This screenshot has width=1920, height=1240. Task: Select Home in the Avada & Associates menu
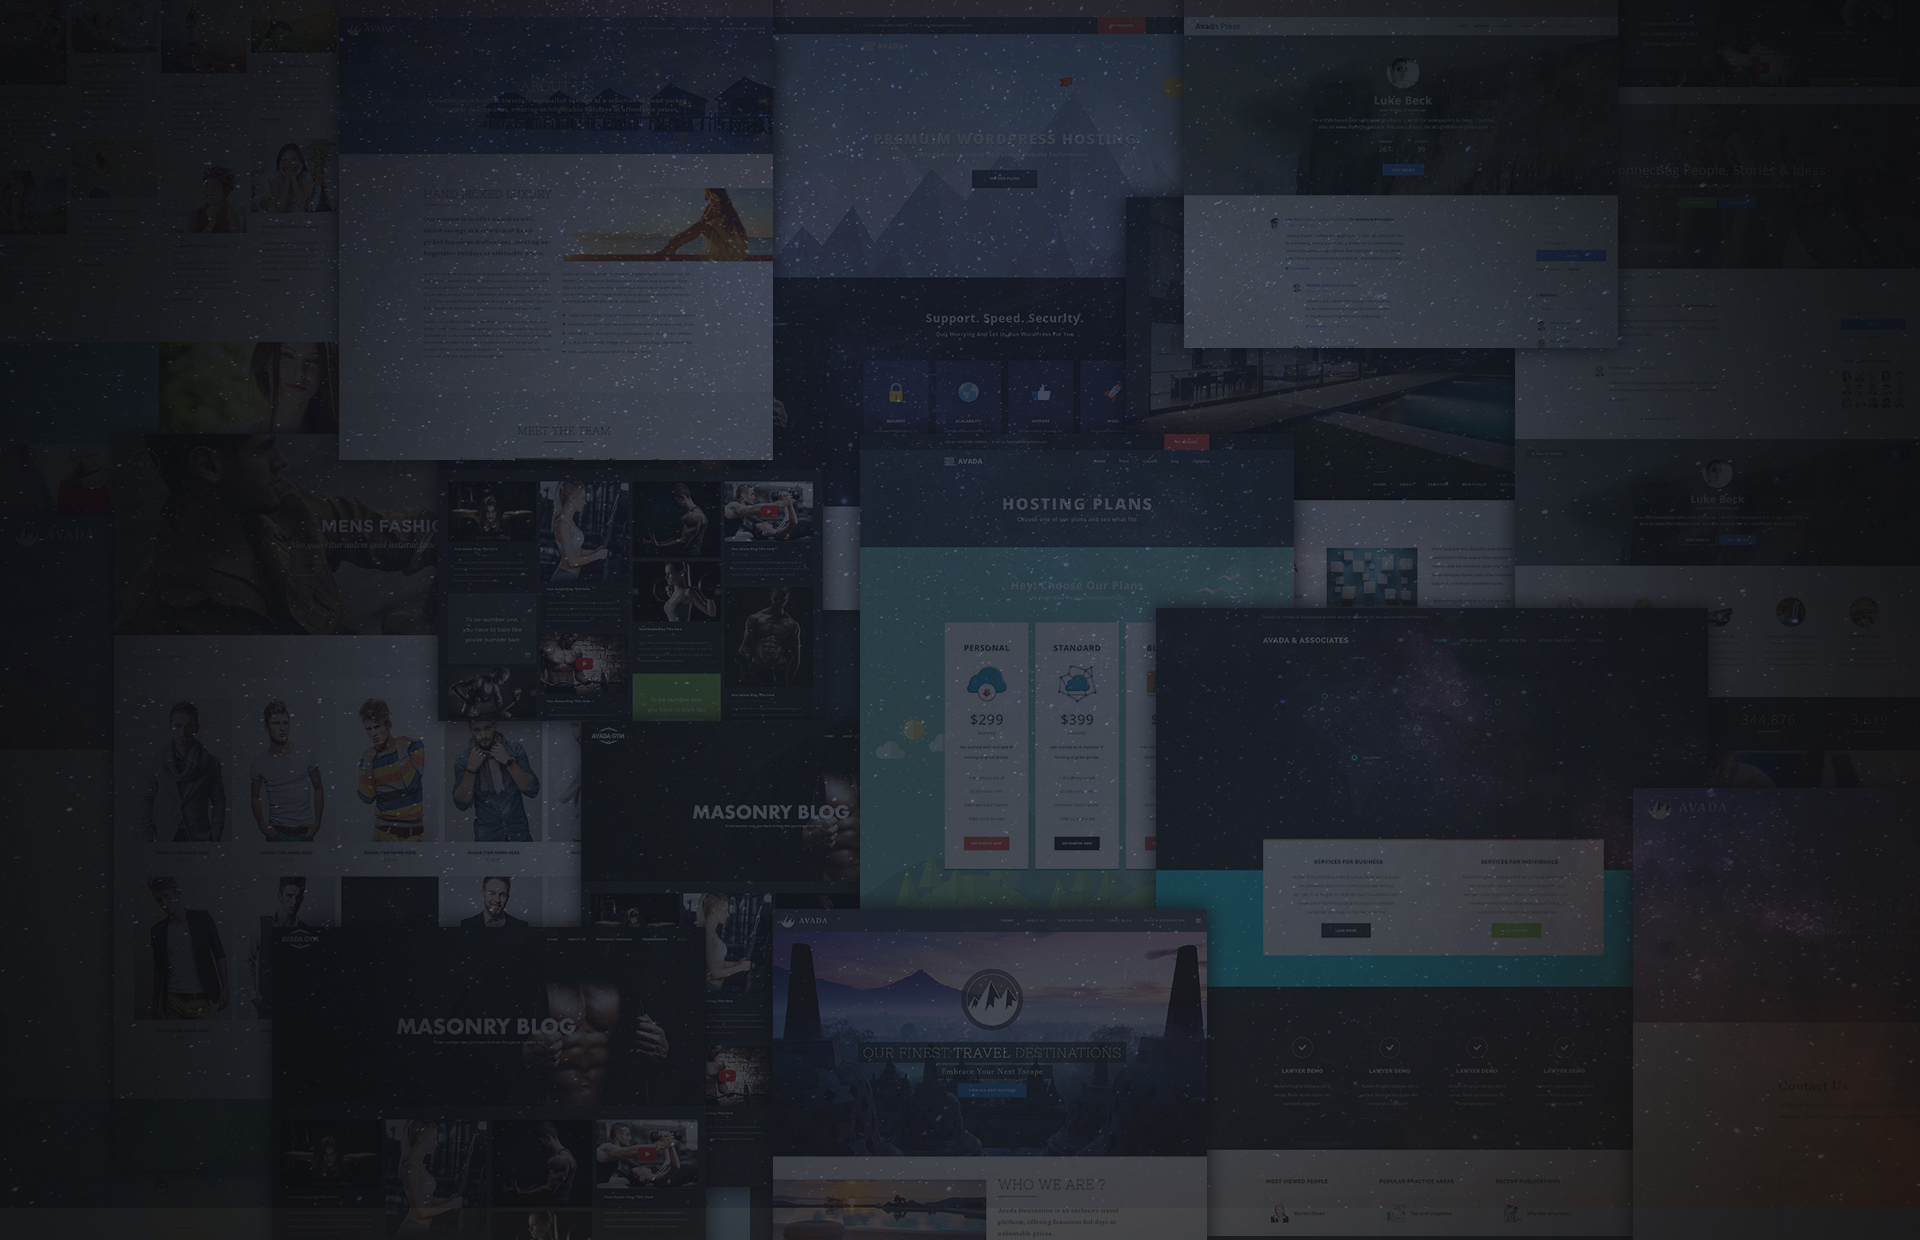[1440, 640]
